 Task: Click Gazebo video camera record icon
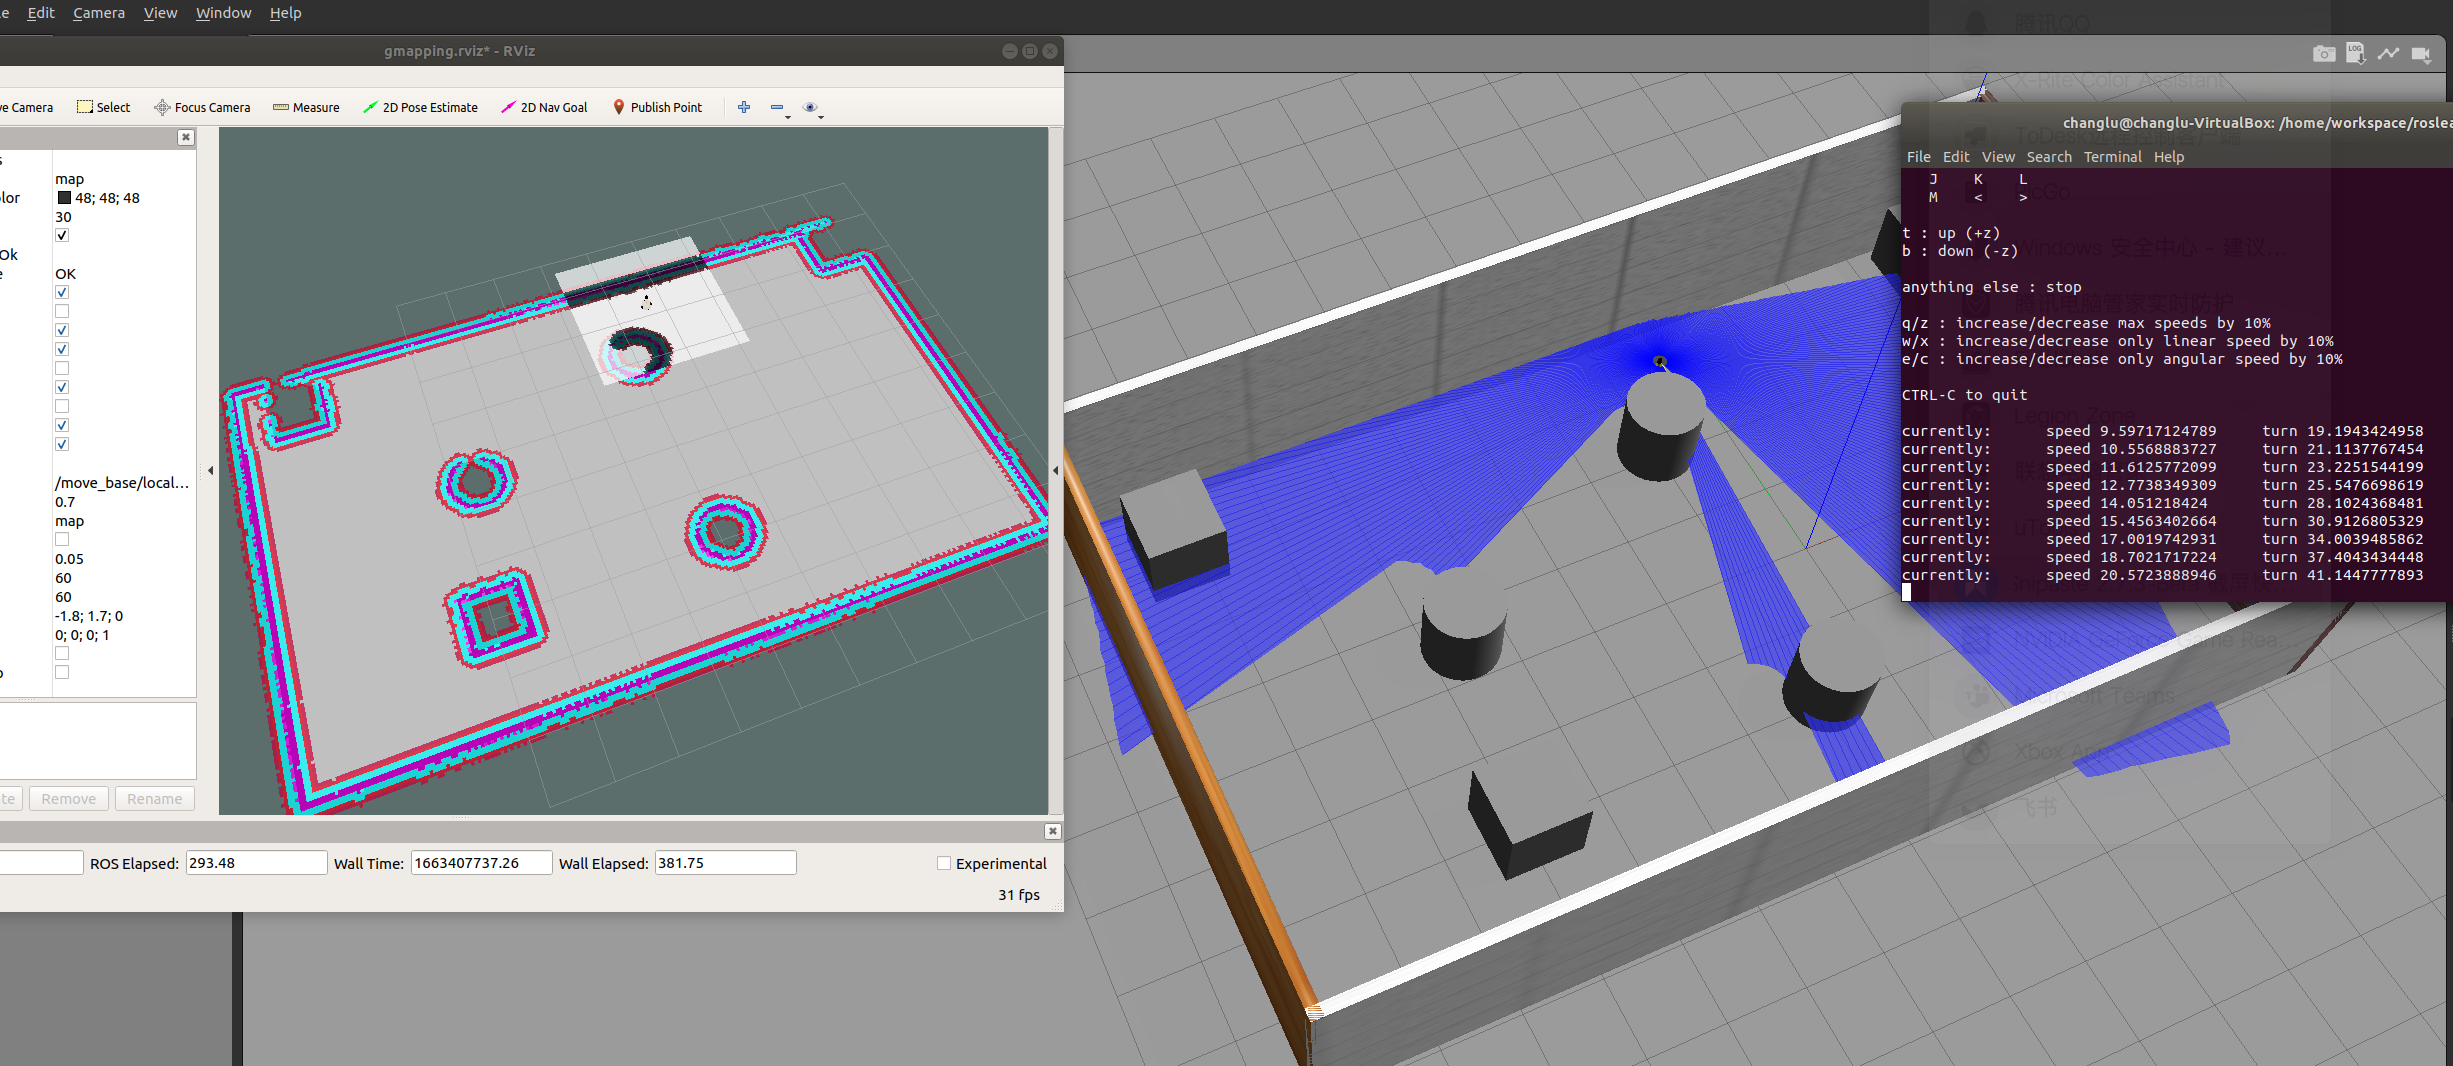point(2421,54)
